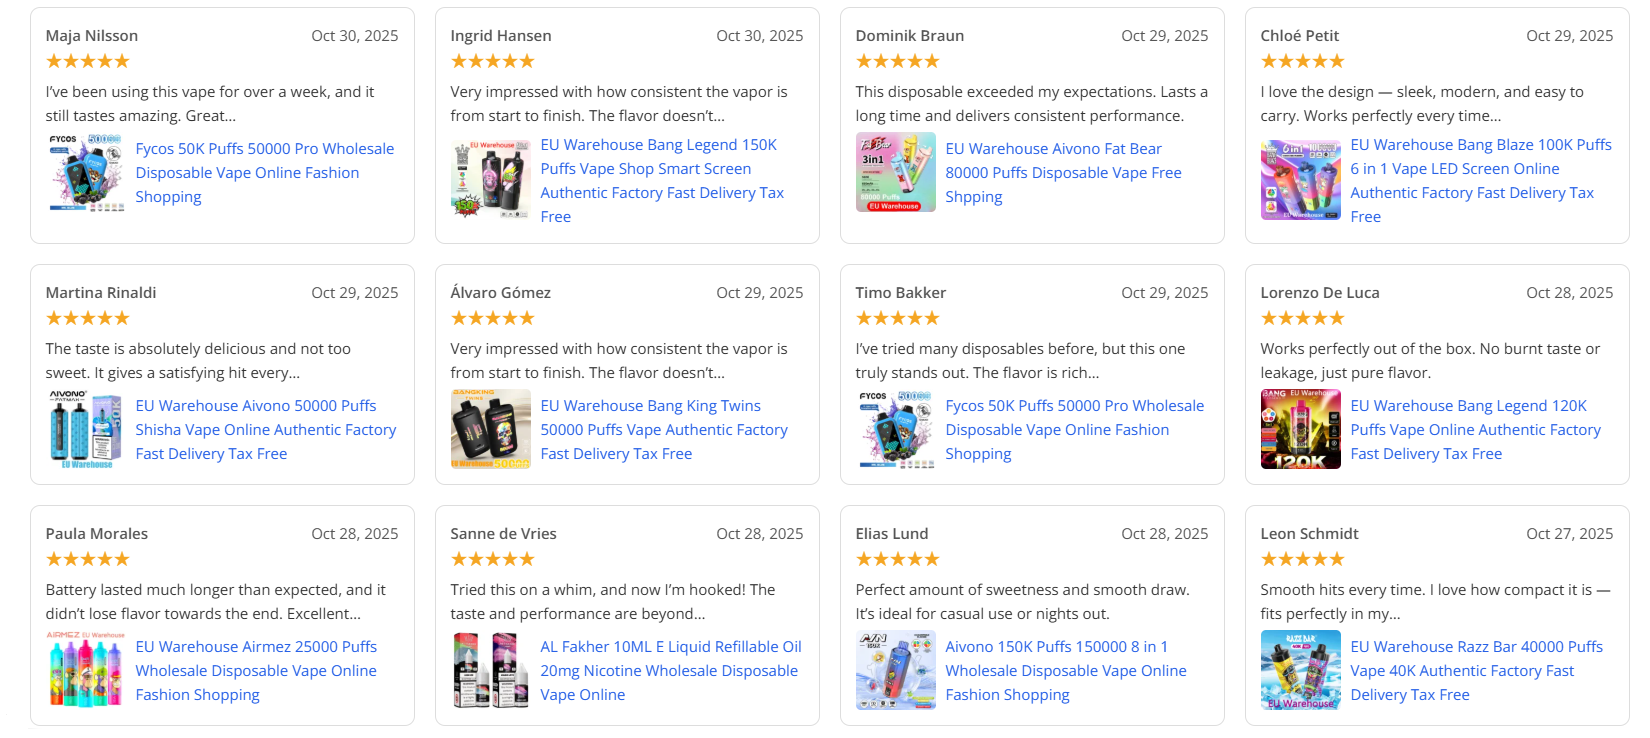Click Aivono 150K product image in Elias Lund's review
The height and width of the screenshot is (738, 1650).
[x=896, y=670]
